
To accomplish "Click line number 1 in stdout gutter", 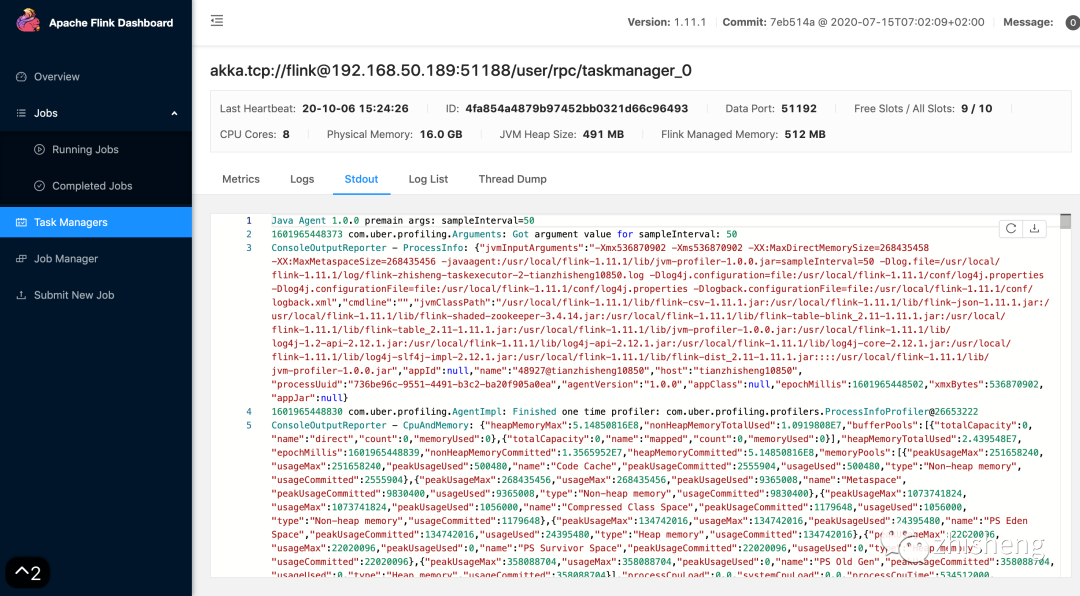I will click(x=249, y=220).
